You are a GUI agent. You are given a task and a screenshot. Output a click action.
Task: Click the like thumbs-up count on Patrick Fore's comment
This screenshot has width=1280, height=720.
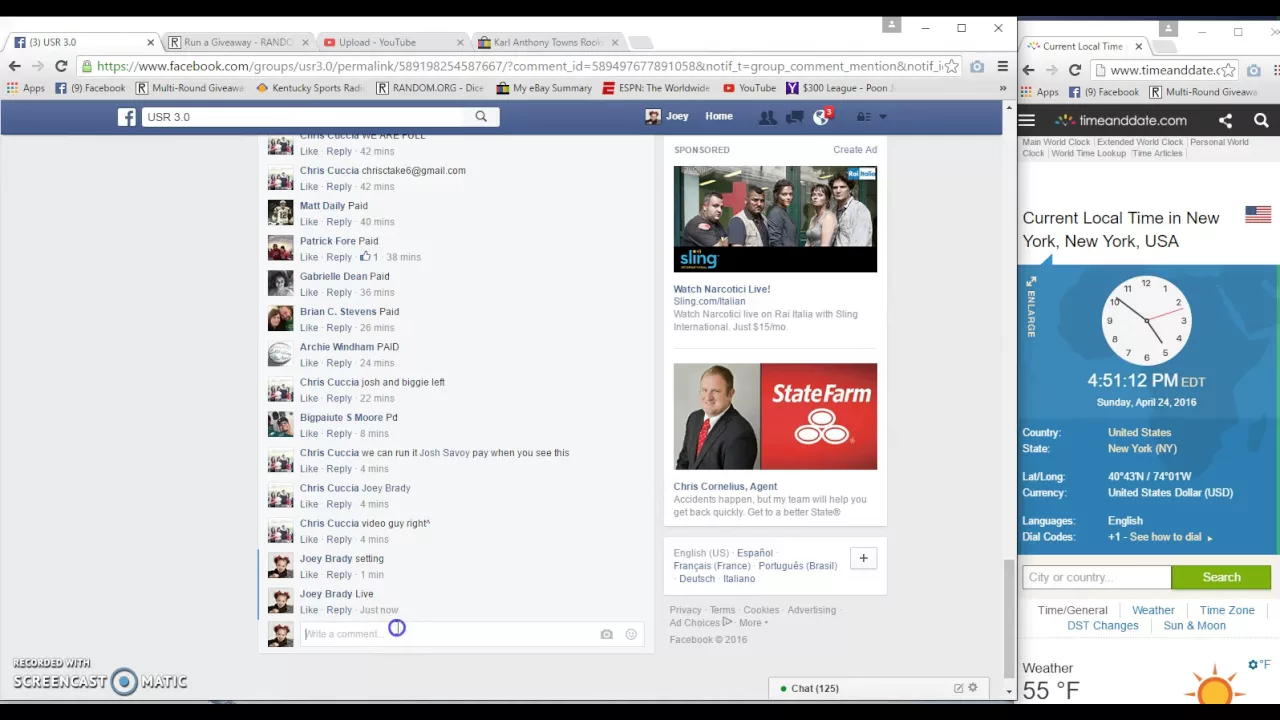[x=369, y=257]
